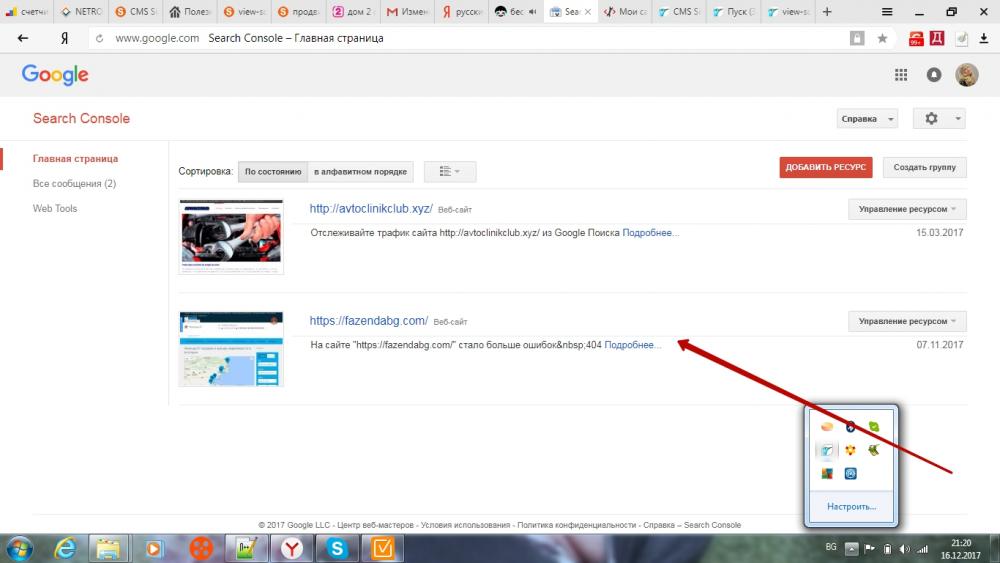This screenshot has width=1000, height=563.
Task: Switch to the русски Yandex tab
Action: [463, 11]
